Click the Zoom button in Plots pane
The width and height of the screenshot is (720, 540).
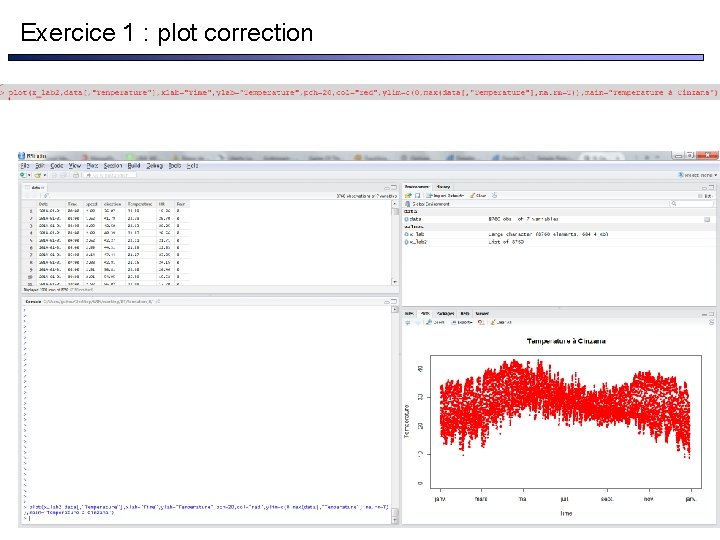point(435,322)
